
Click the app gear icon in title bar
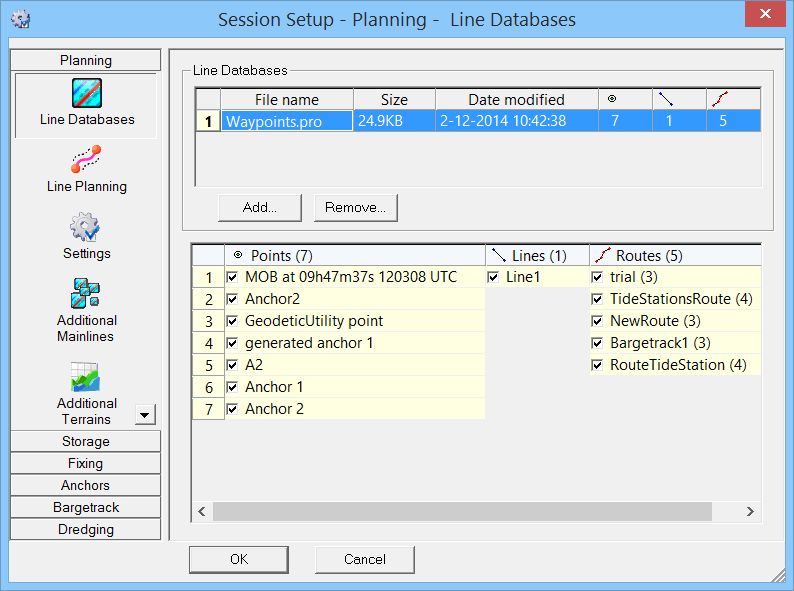click(x=19, y=18)
